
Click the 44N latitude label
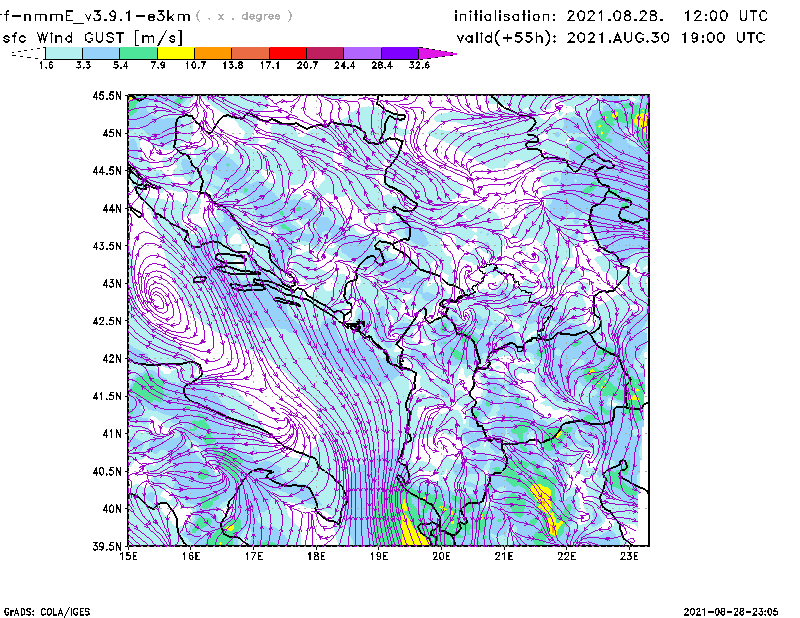tap(112, 208)
